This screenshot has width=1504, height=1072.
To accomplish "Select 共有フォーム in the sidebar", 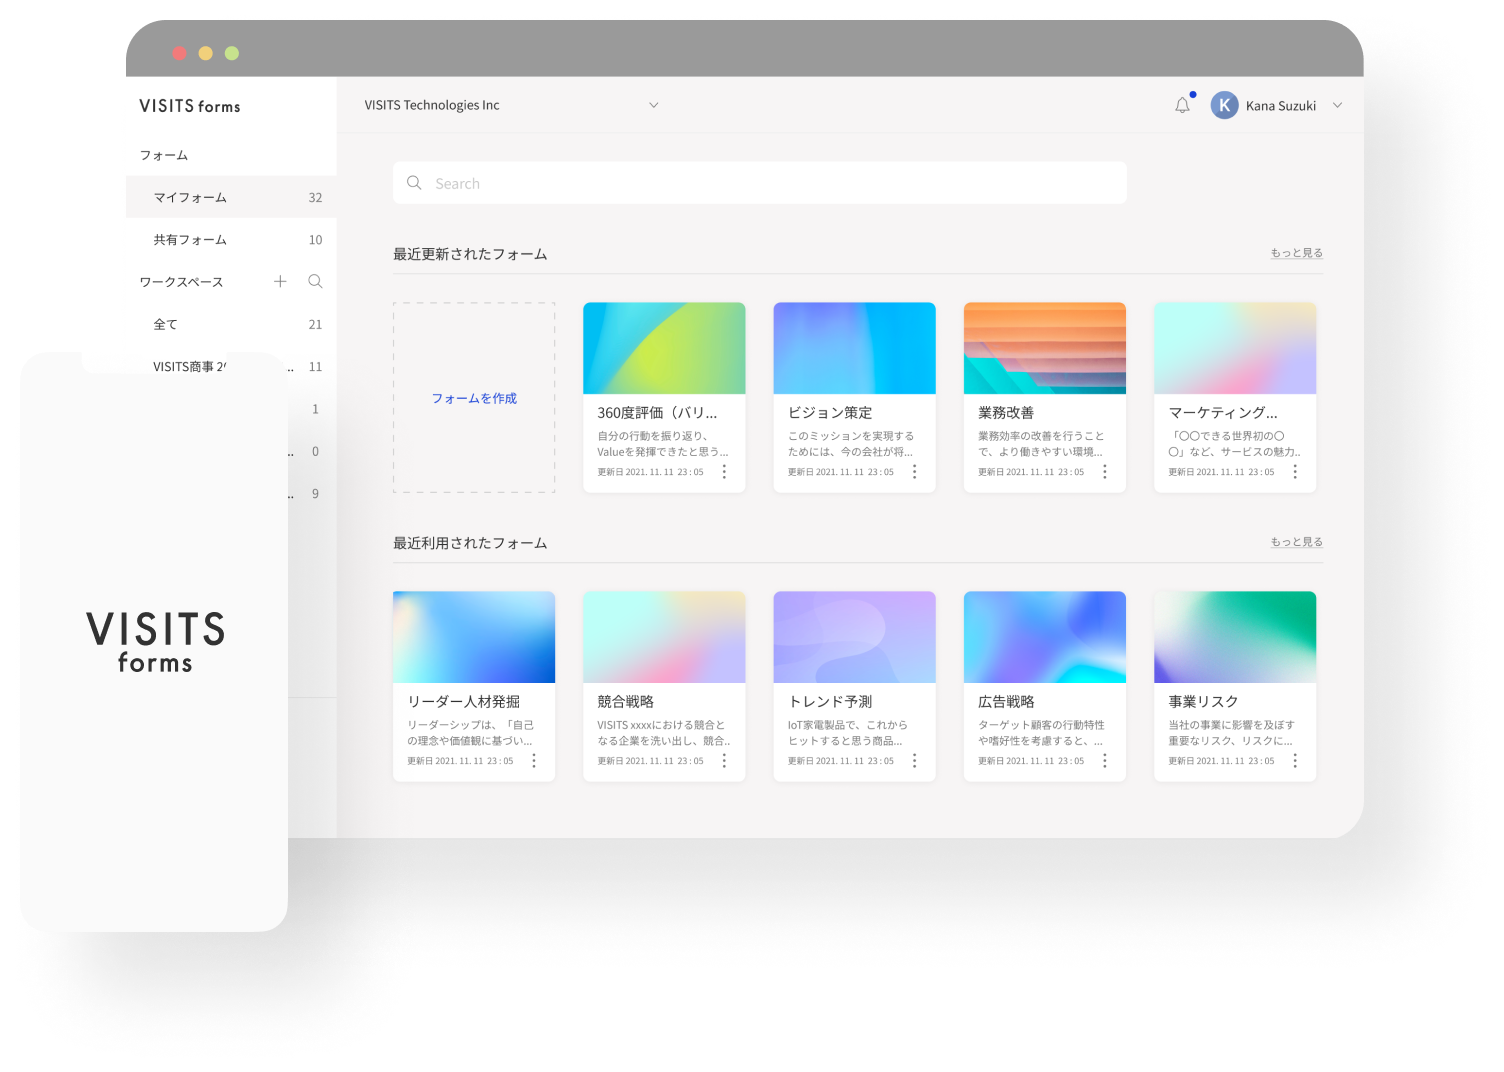I will (190, 240).
